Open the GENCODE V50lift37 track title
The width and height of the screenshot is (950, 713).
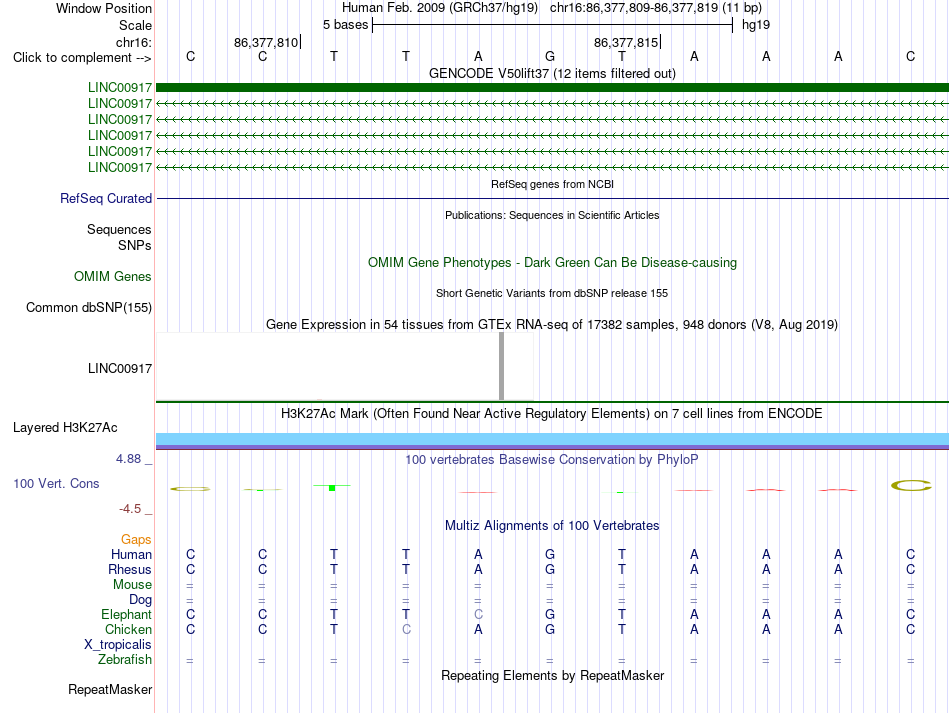click(x=552, y=73)
